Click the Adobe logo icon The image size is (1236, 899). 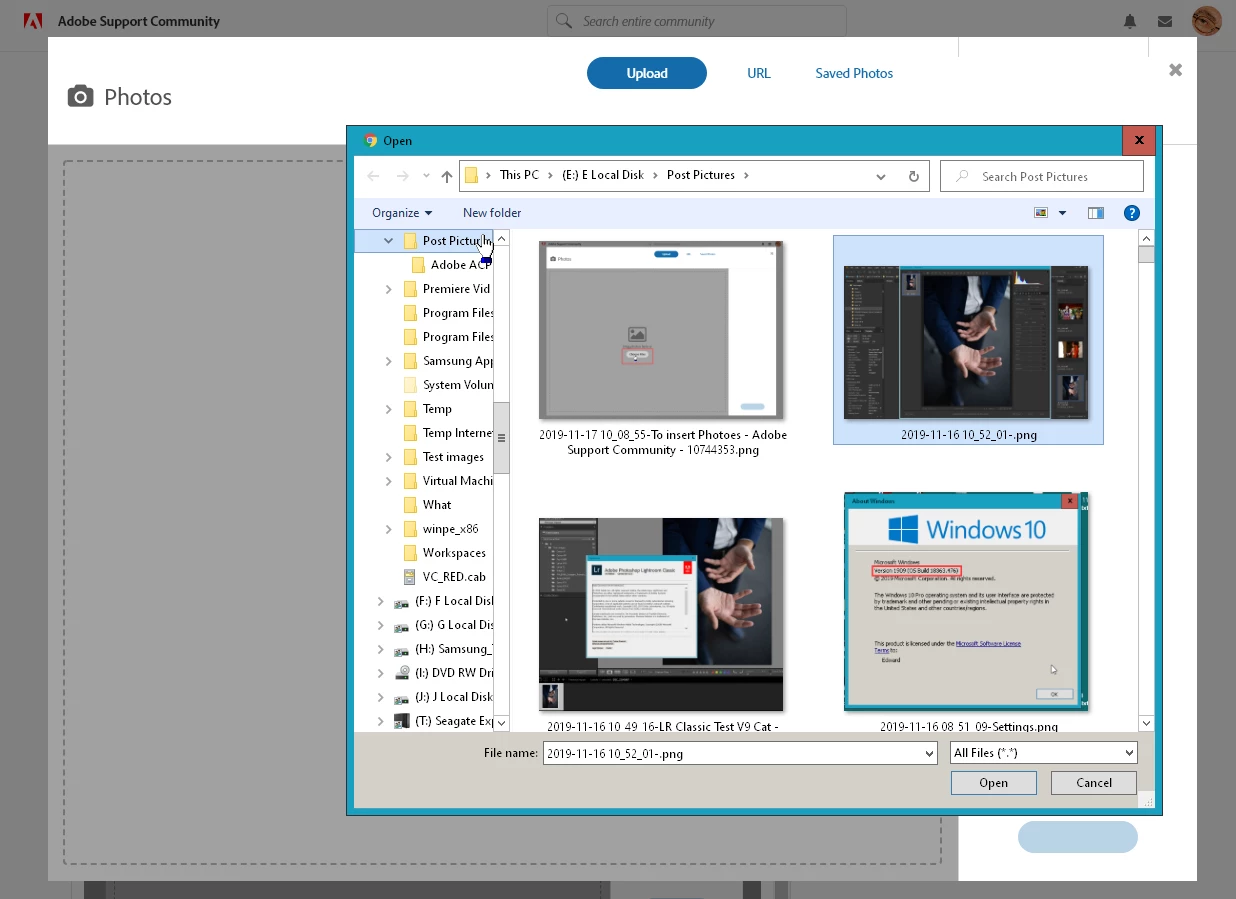point(32,21)
